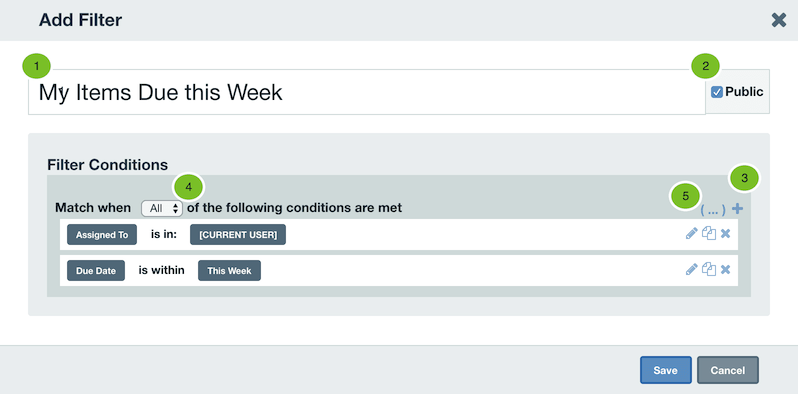
Task: Edit the Assigned To condition with pencil icon
Action: click(691, 234)
